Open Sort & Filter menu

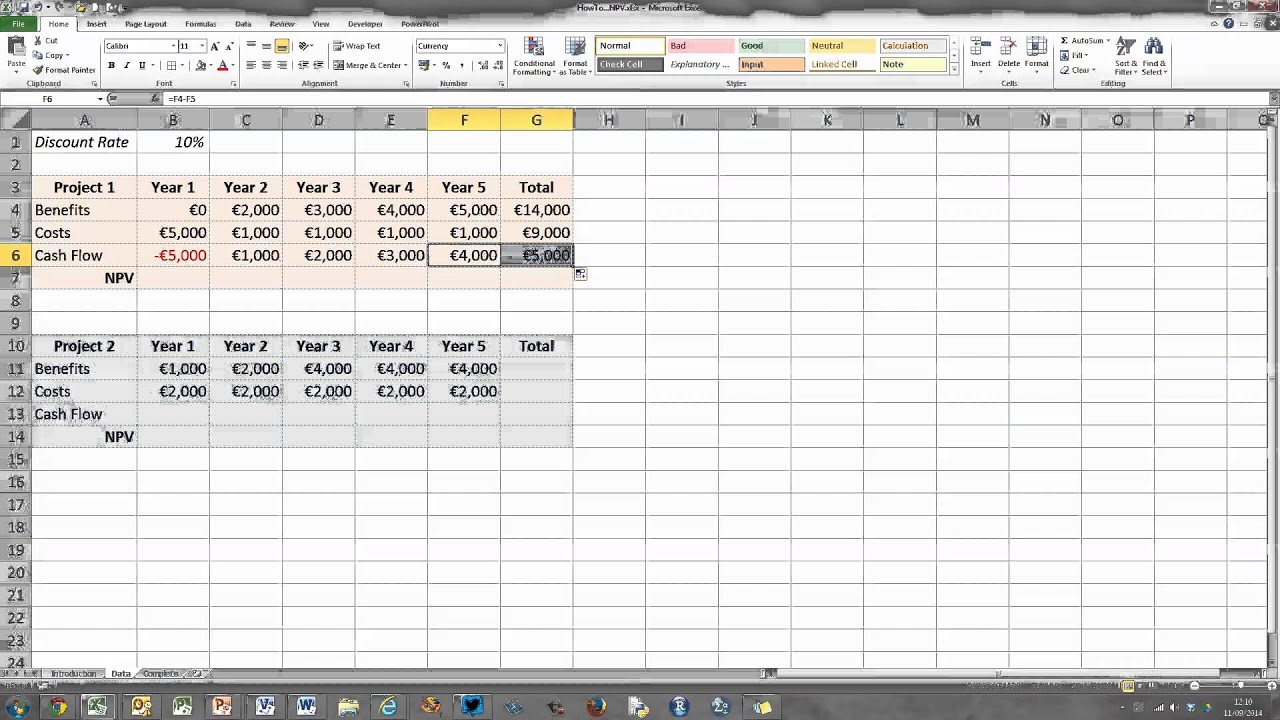[x=1126, y=56]
